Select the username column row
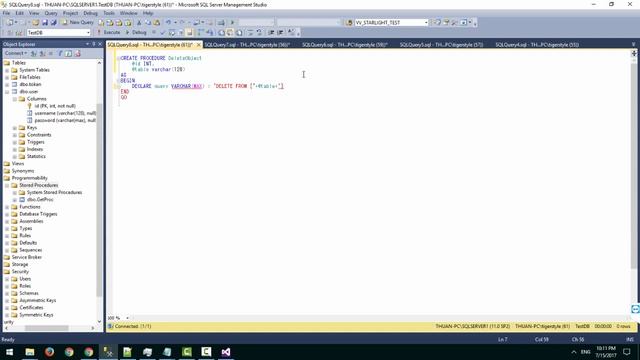 coord(61,113)
